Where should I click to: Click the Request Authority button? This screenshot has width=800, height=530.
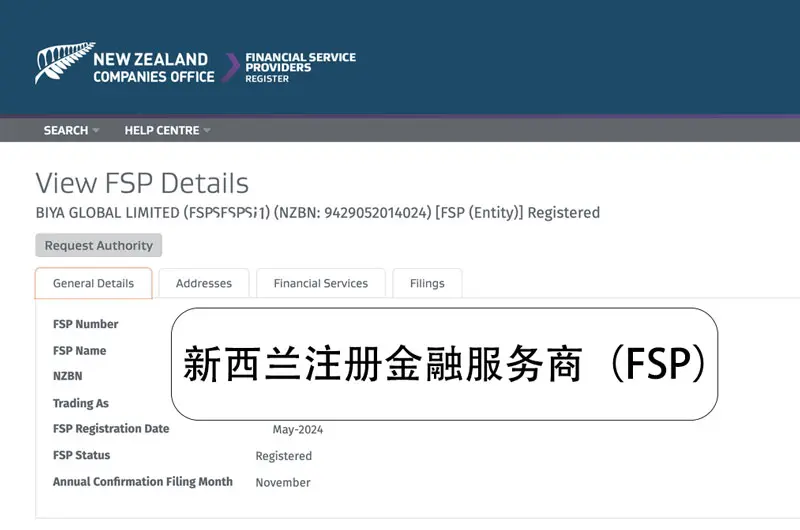pos(98,245)
